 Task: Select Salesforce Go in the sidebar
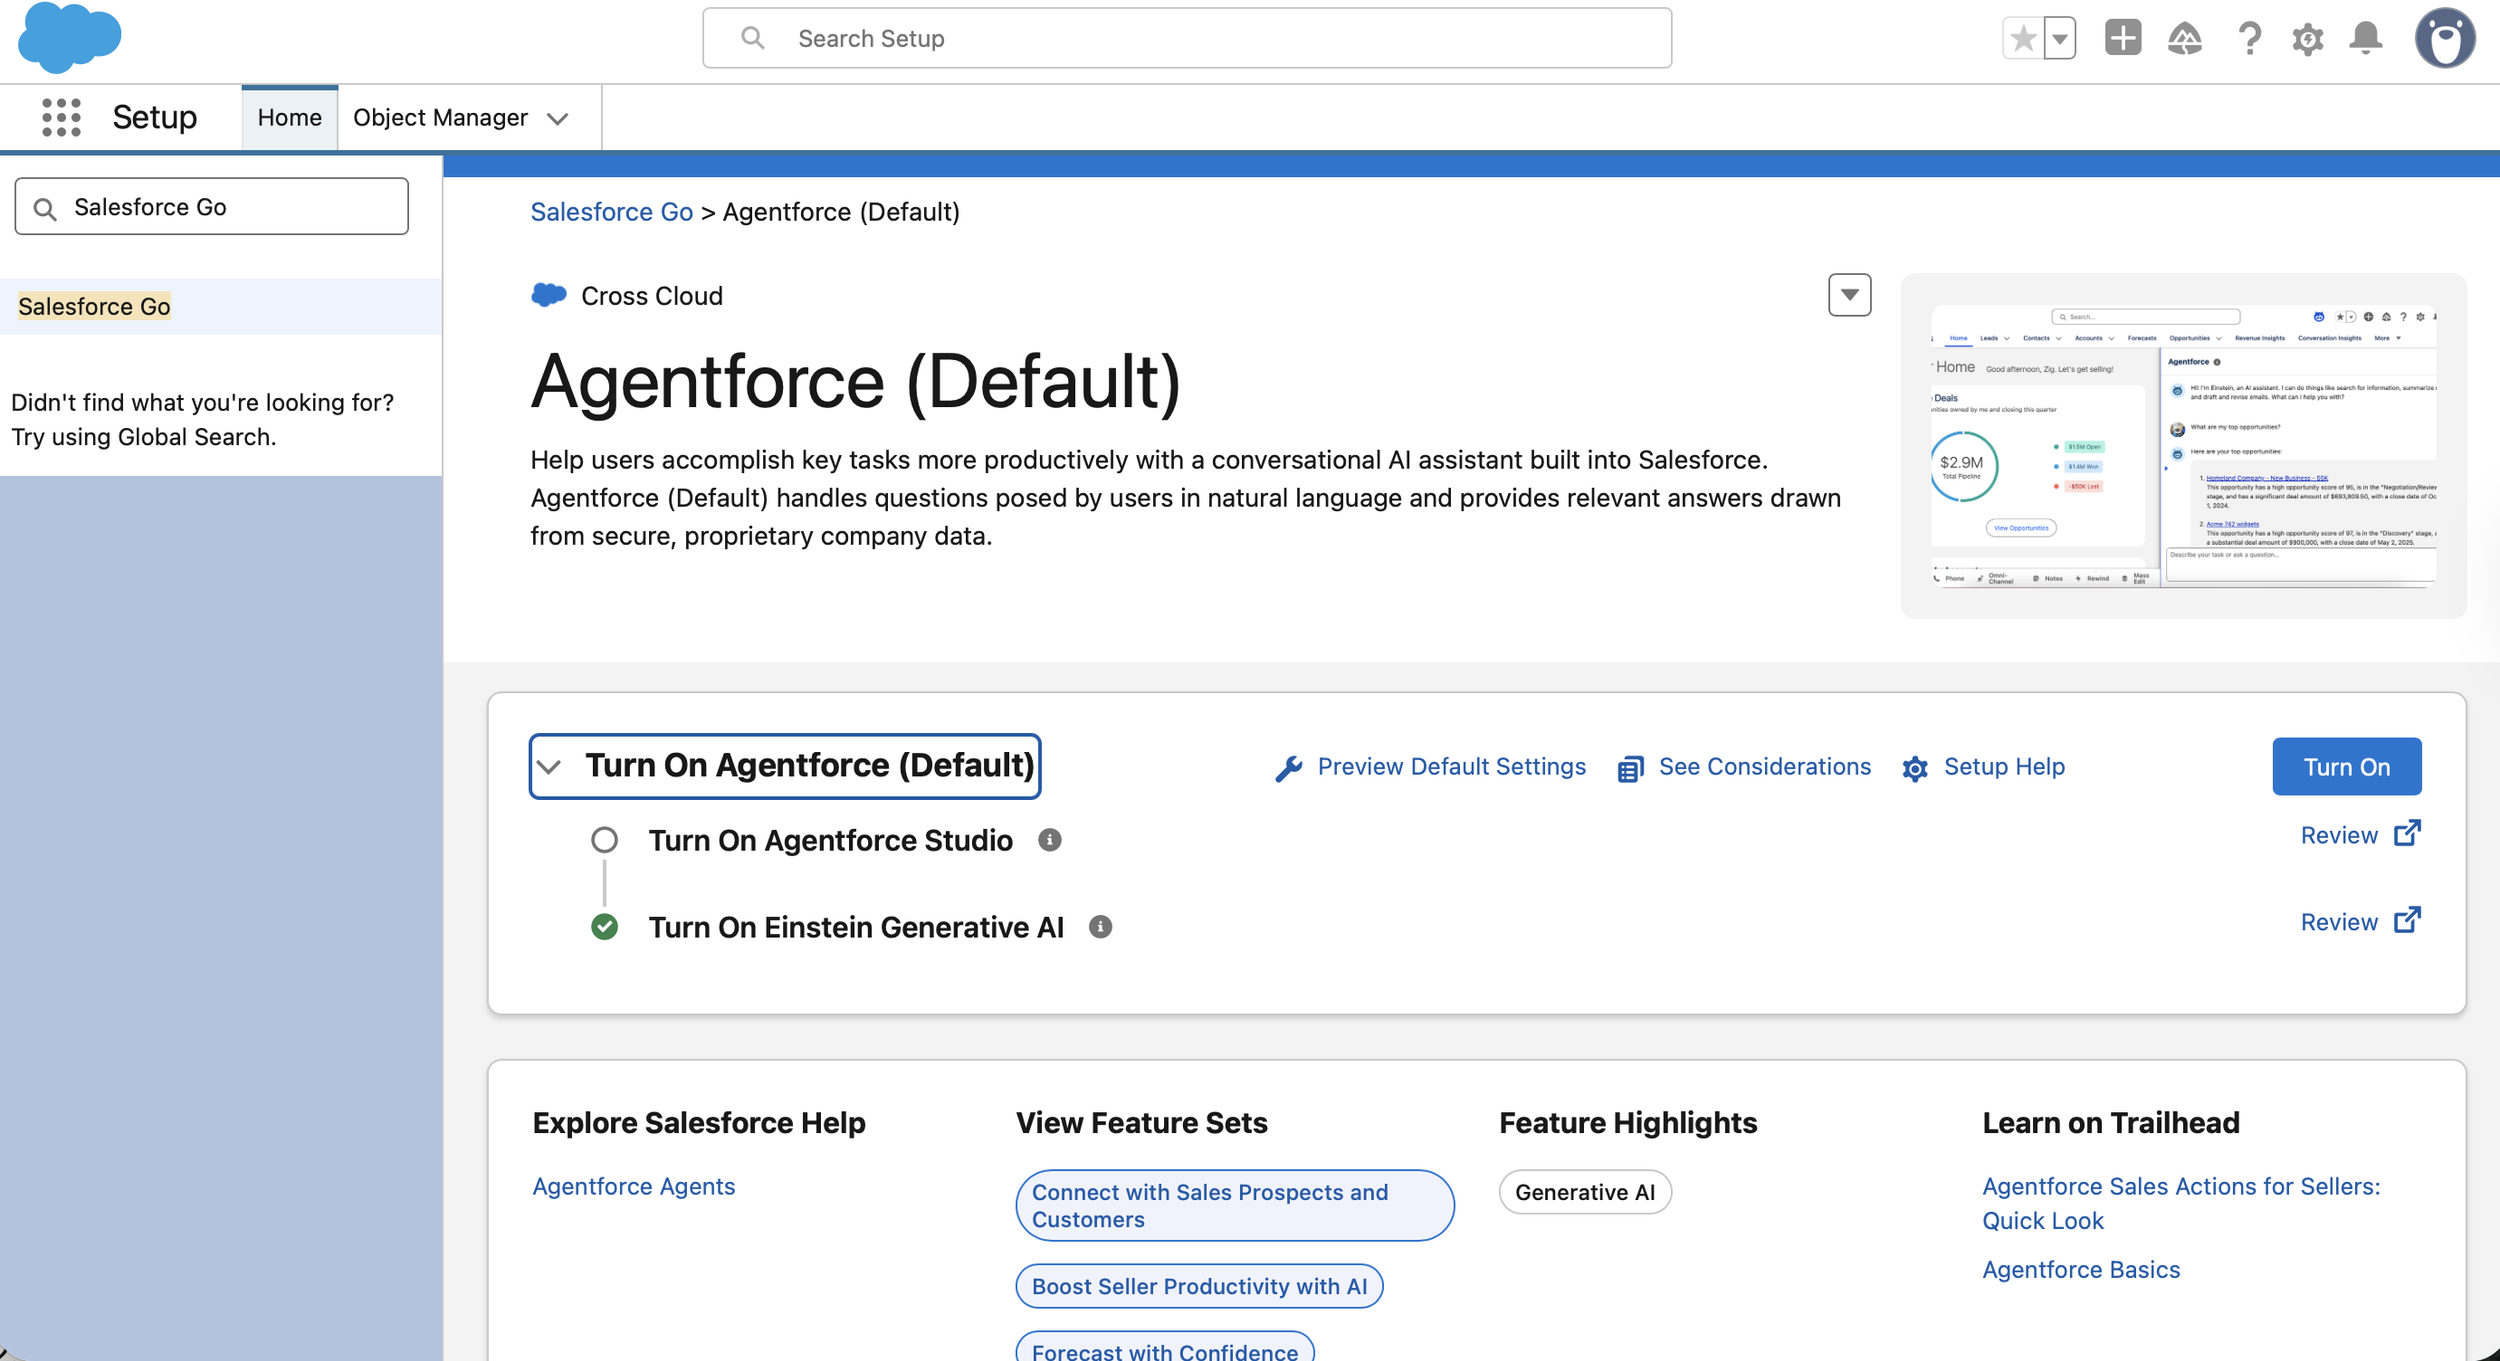tap(94, 306)
